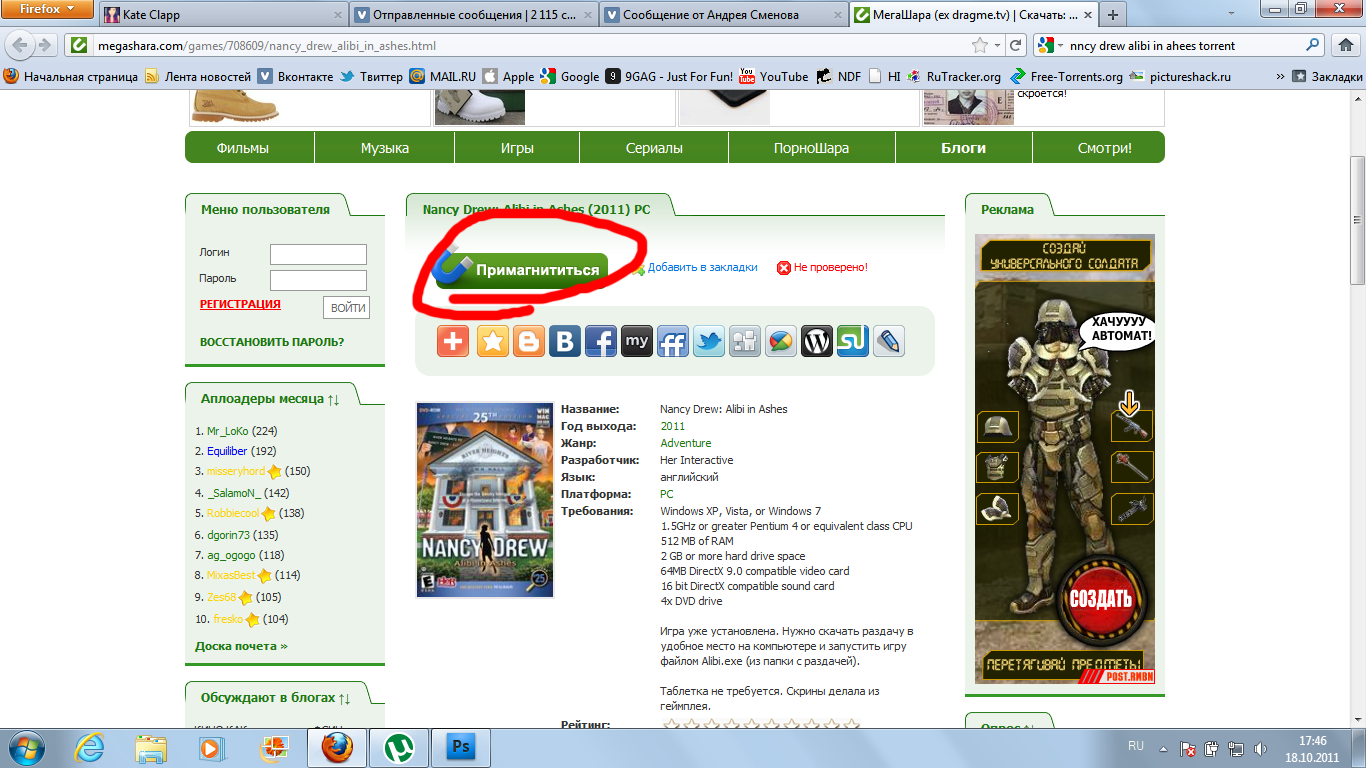Open Вконтакте bookmark in bookmarks bar
The width and height of the screenshot is (1366, 768).
coord(295,76)
